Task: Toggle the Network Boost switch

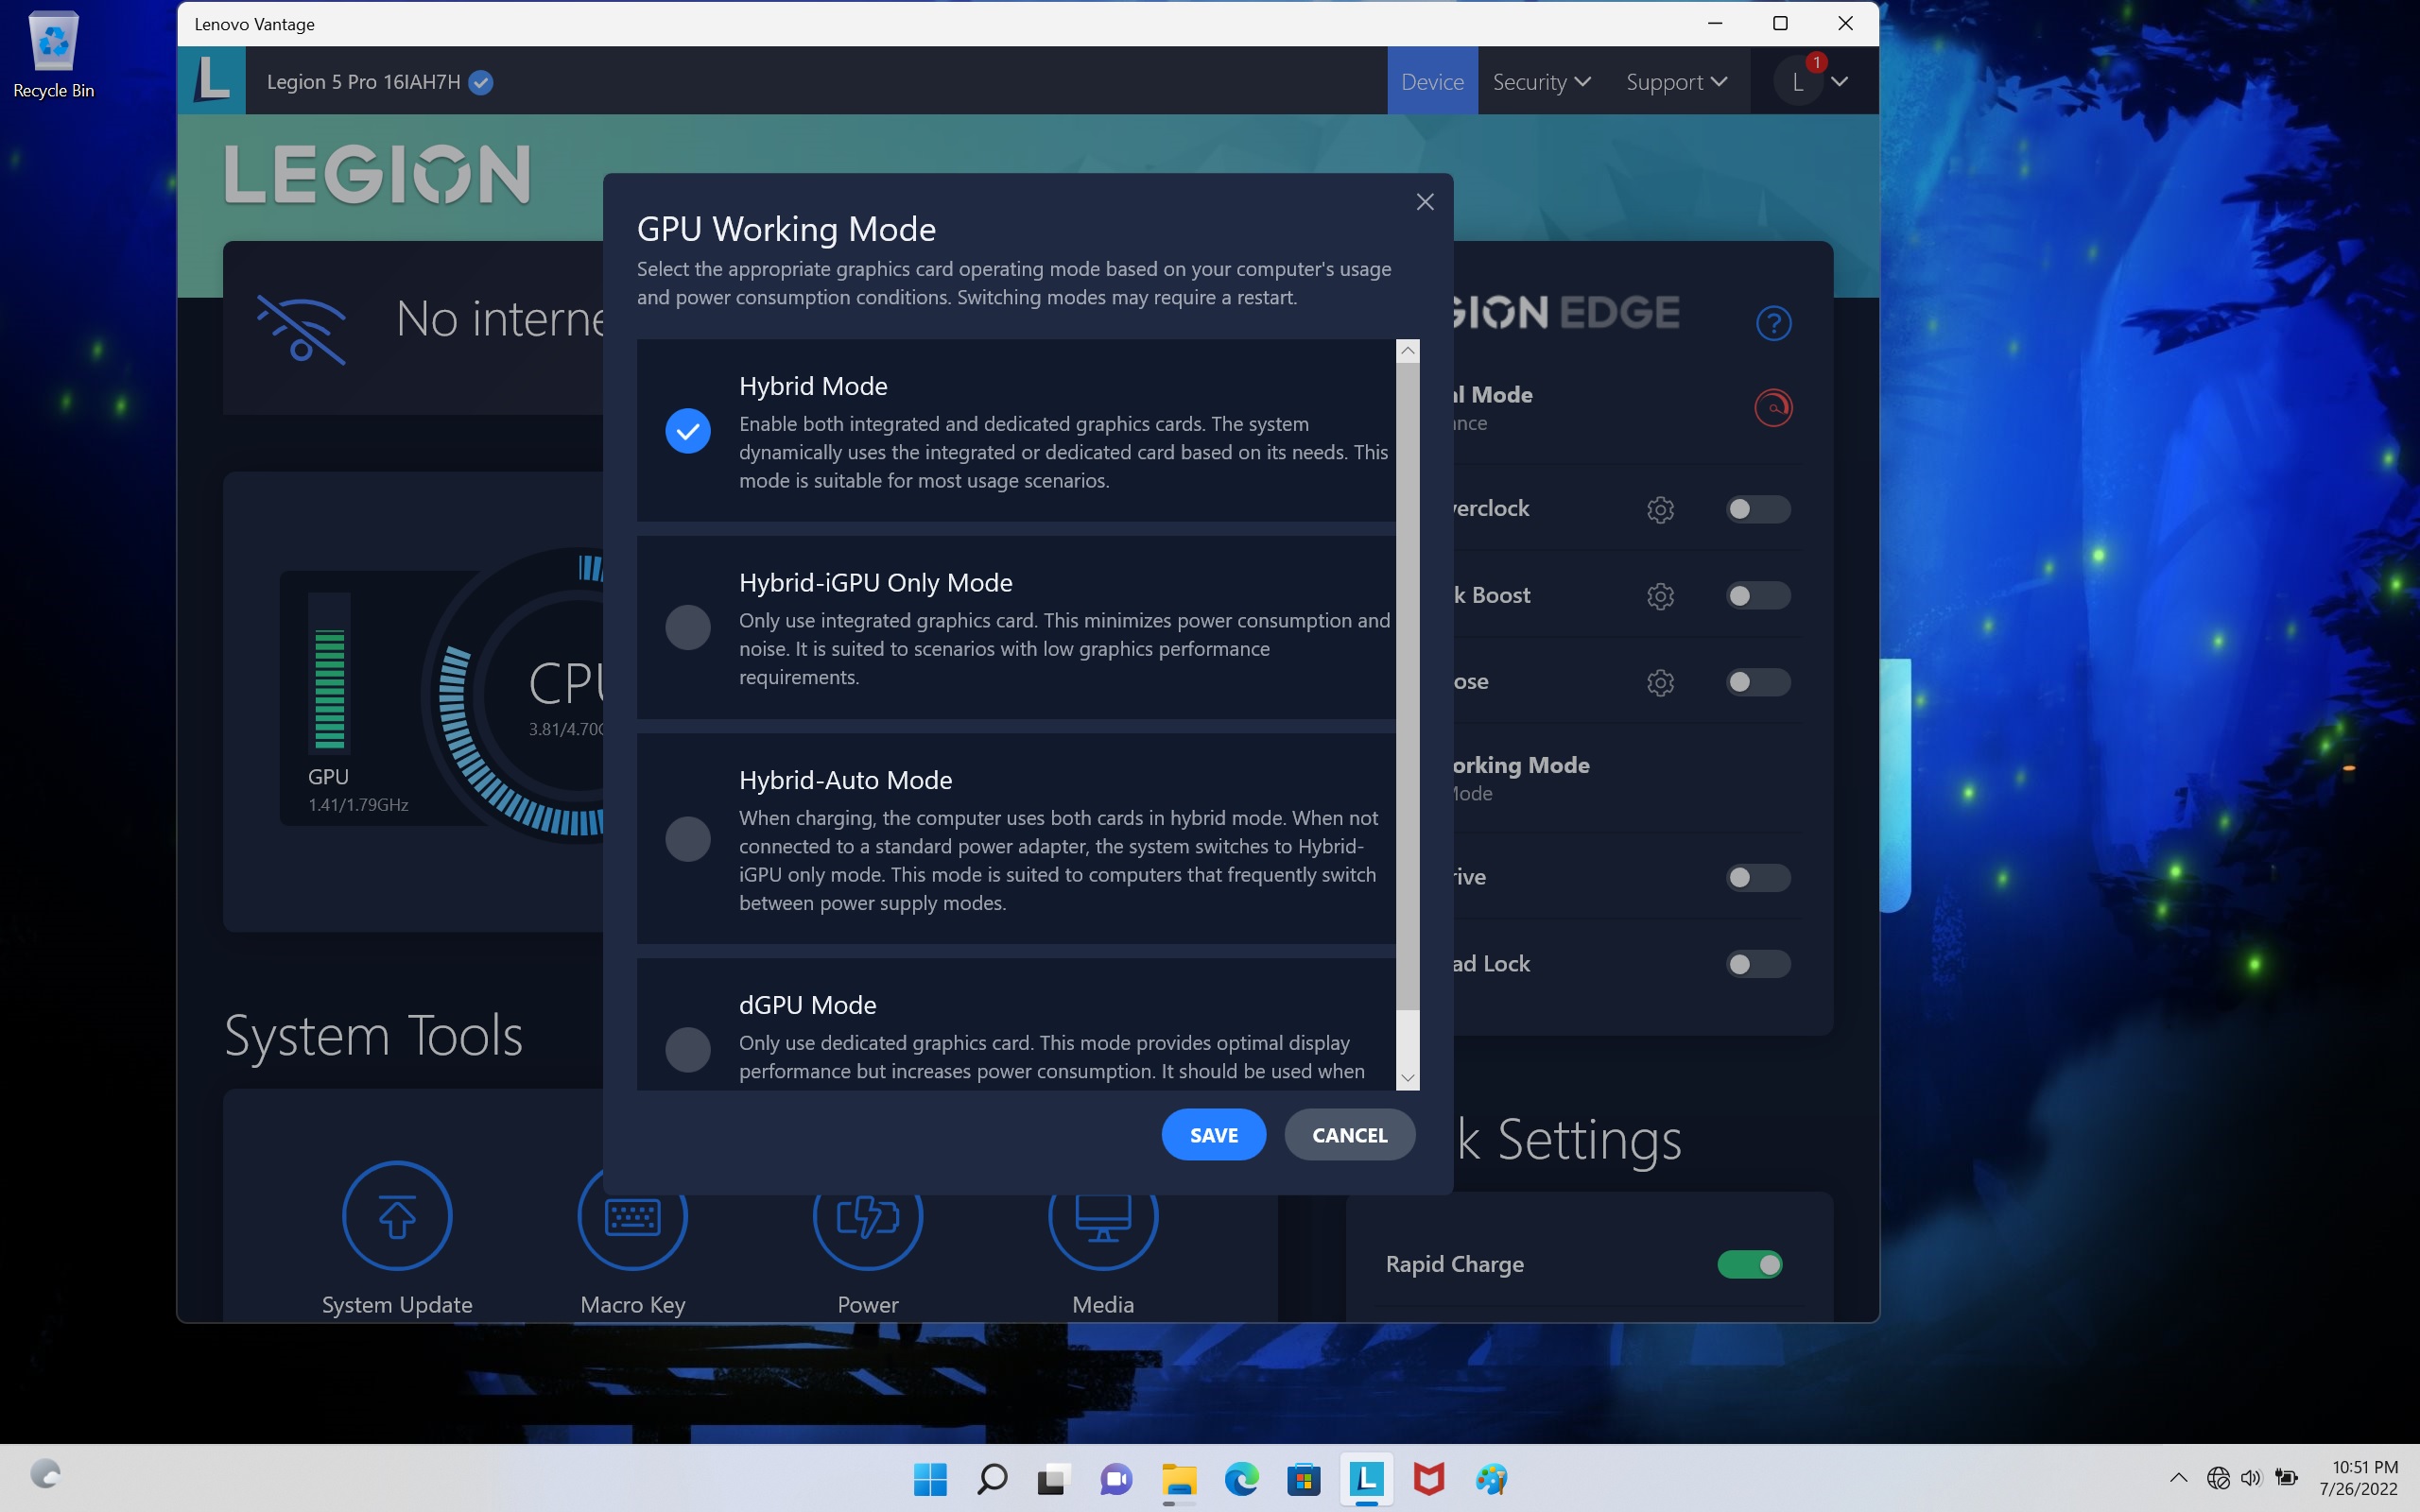Action: 1758,596
